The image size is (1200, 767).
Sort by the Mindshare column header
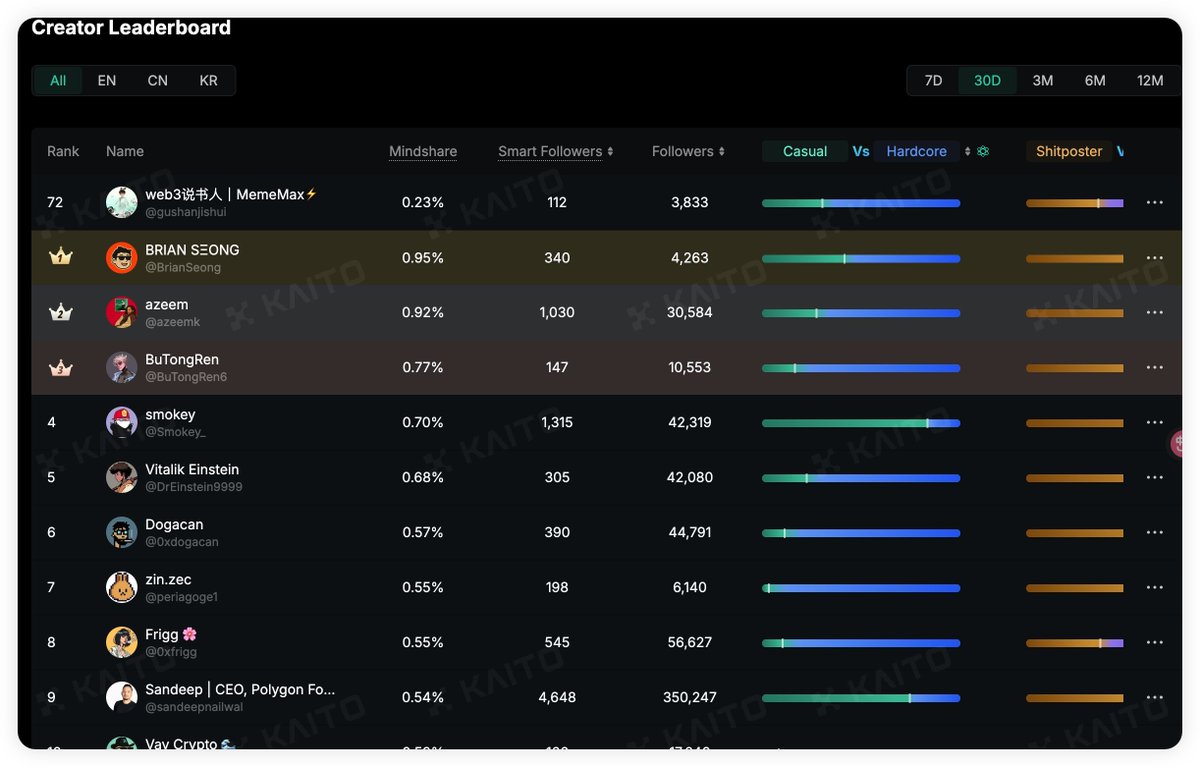423,151
